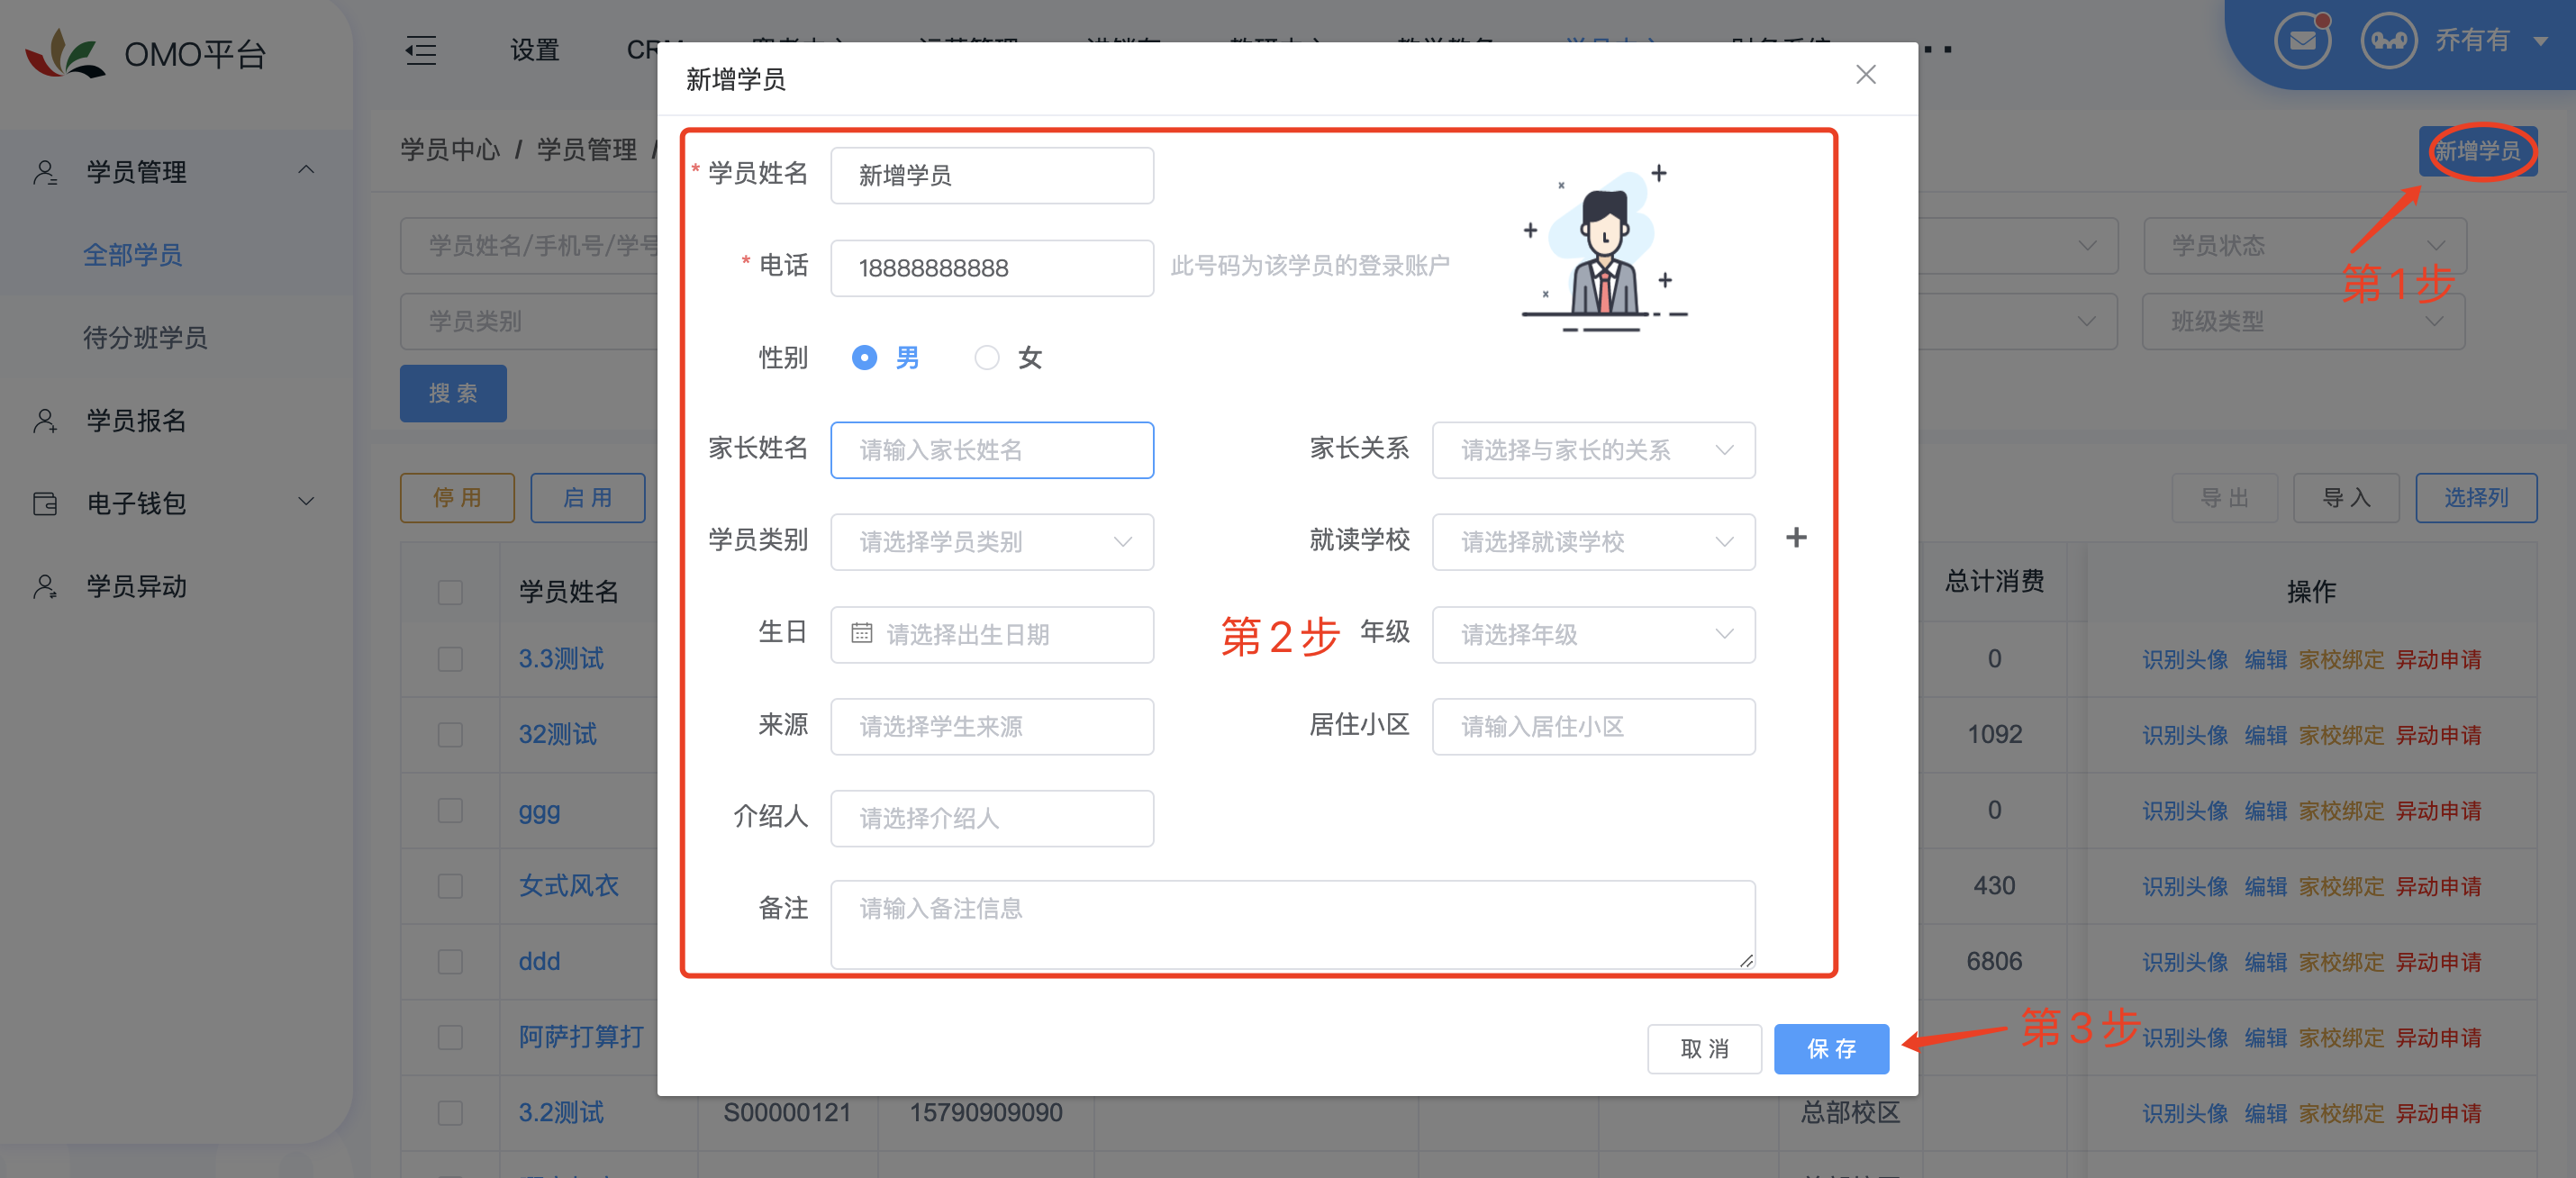Viewport: 2576px width, 1178px height.
Task: Click the 备注 textarea
Action: 1293,925
